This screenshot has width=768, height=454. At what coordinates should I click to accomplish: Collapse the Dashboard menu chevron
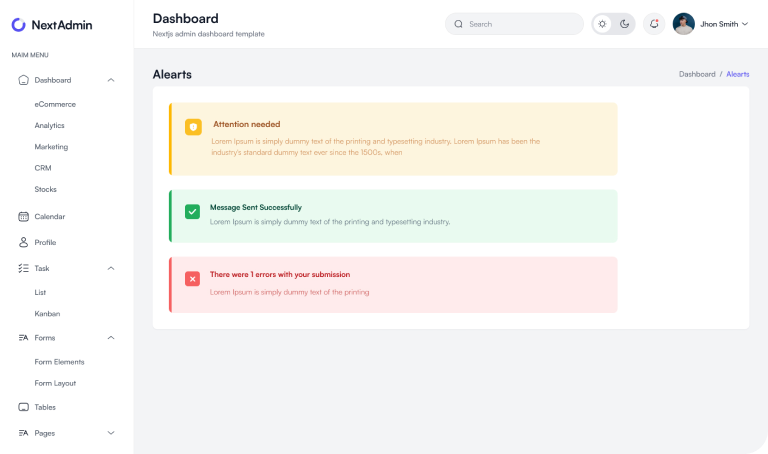coord(111,80)
